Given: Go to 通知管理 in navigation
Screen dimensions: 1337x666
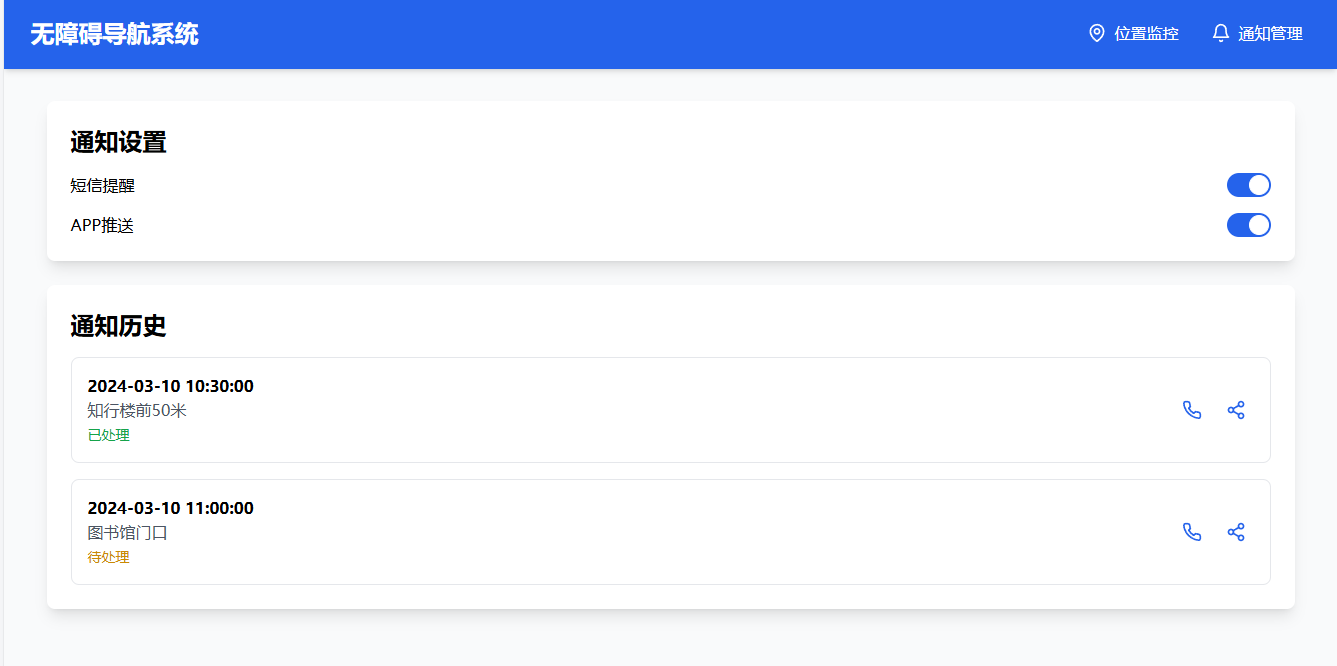Looking at the screenshot, I should click(1270, 33).
